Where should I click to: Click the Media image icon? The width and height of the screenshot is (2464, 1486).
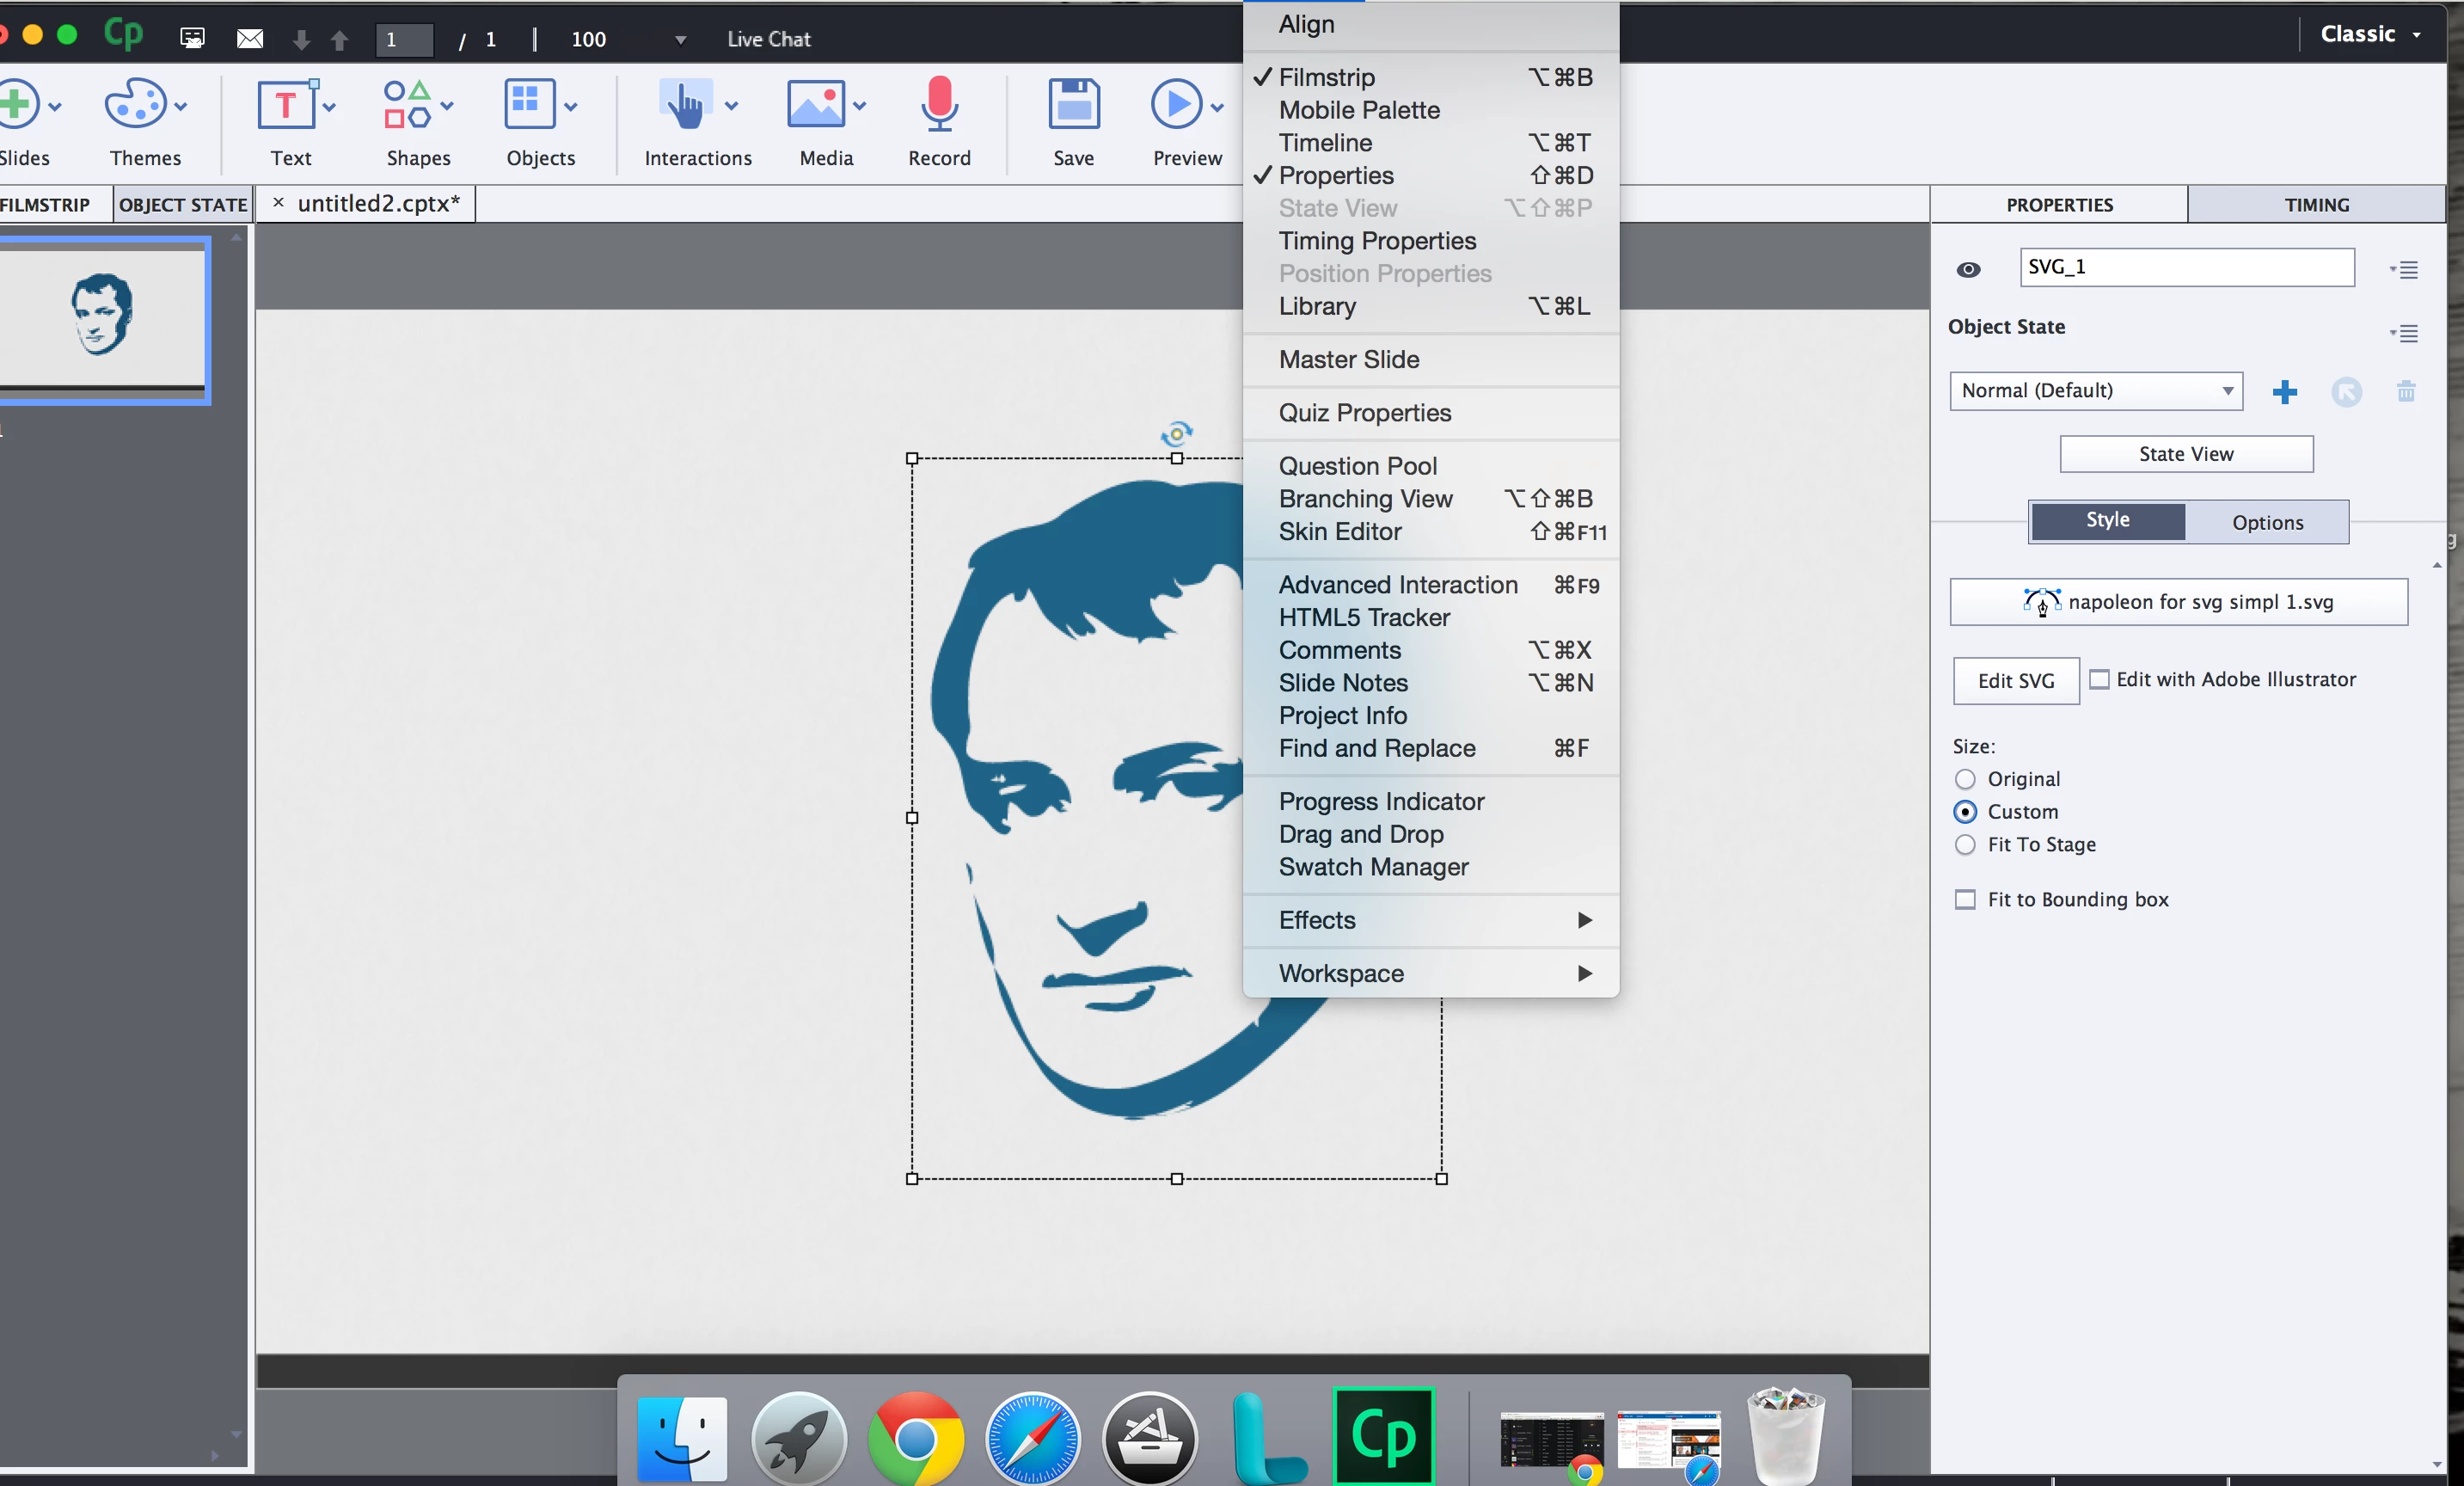(816, 104)
